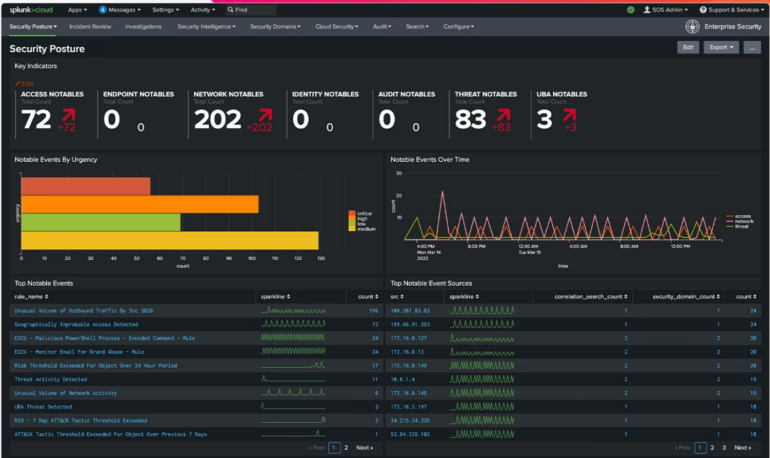Open the Search nav menu

point(417,27)
